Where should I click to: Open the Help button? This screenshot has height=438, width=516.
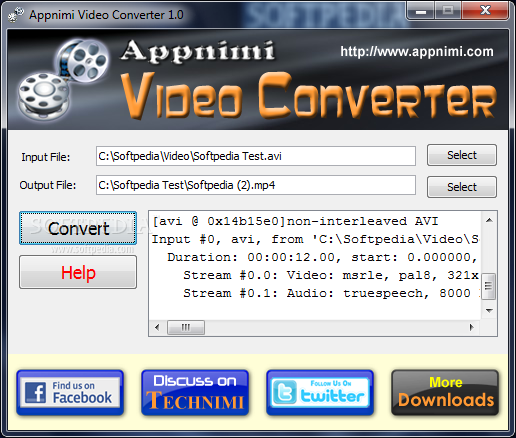click(x=78, y=272)
